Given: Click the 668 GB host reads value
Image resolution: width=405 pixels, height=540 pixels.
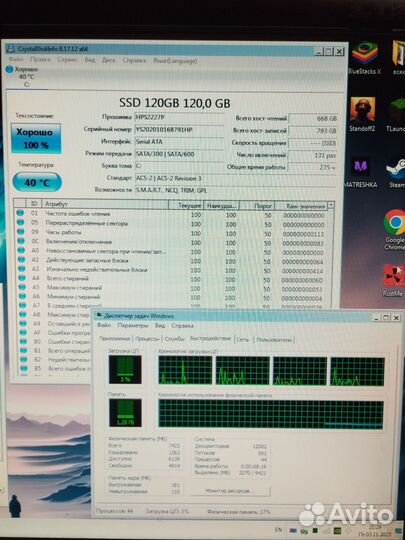Looking at the screenshot, I should tap(313, 118).
